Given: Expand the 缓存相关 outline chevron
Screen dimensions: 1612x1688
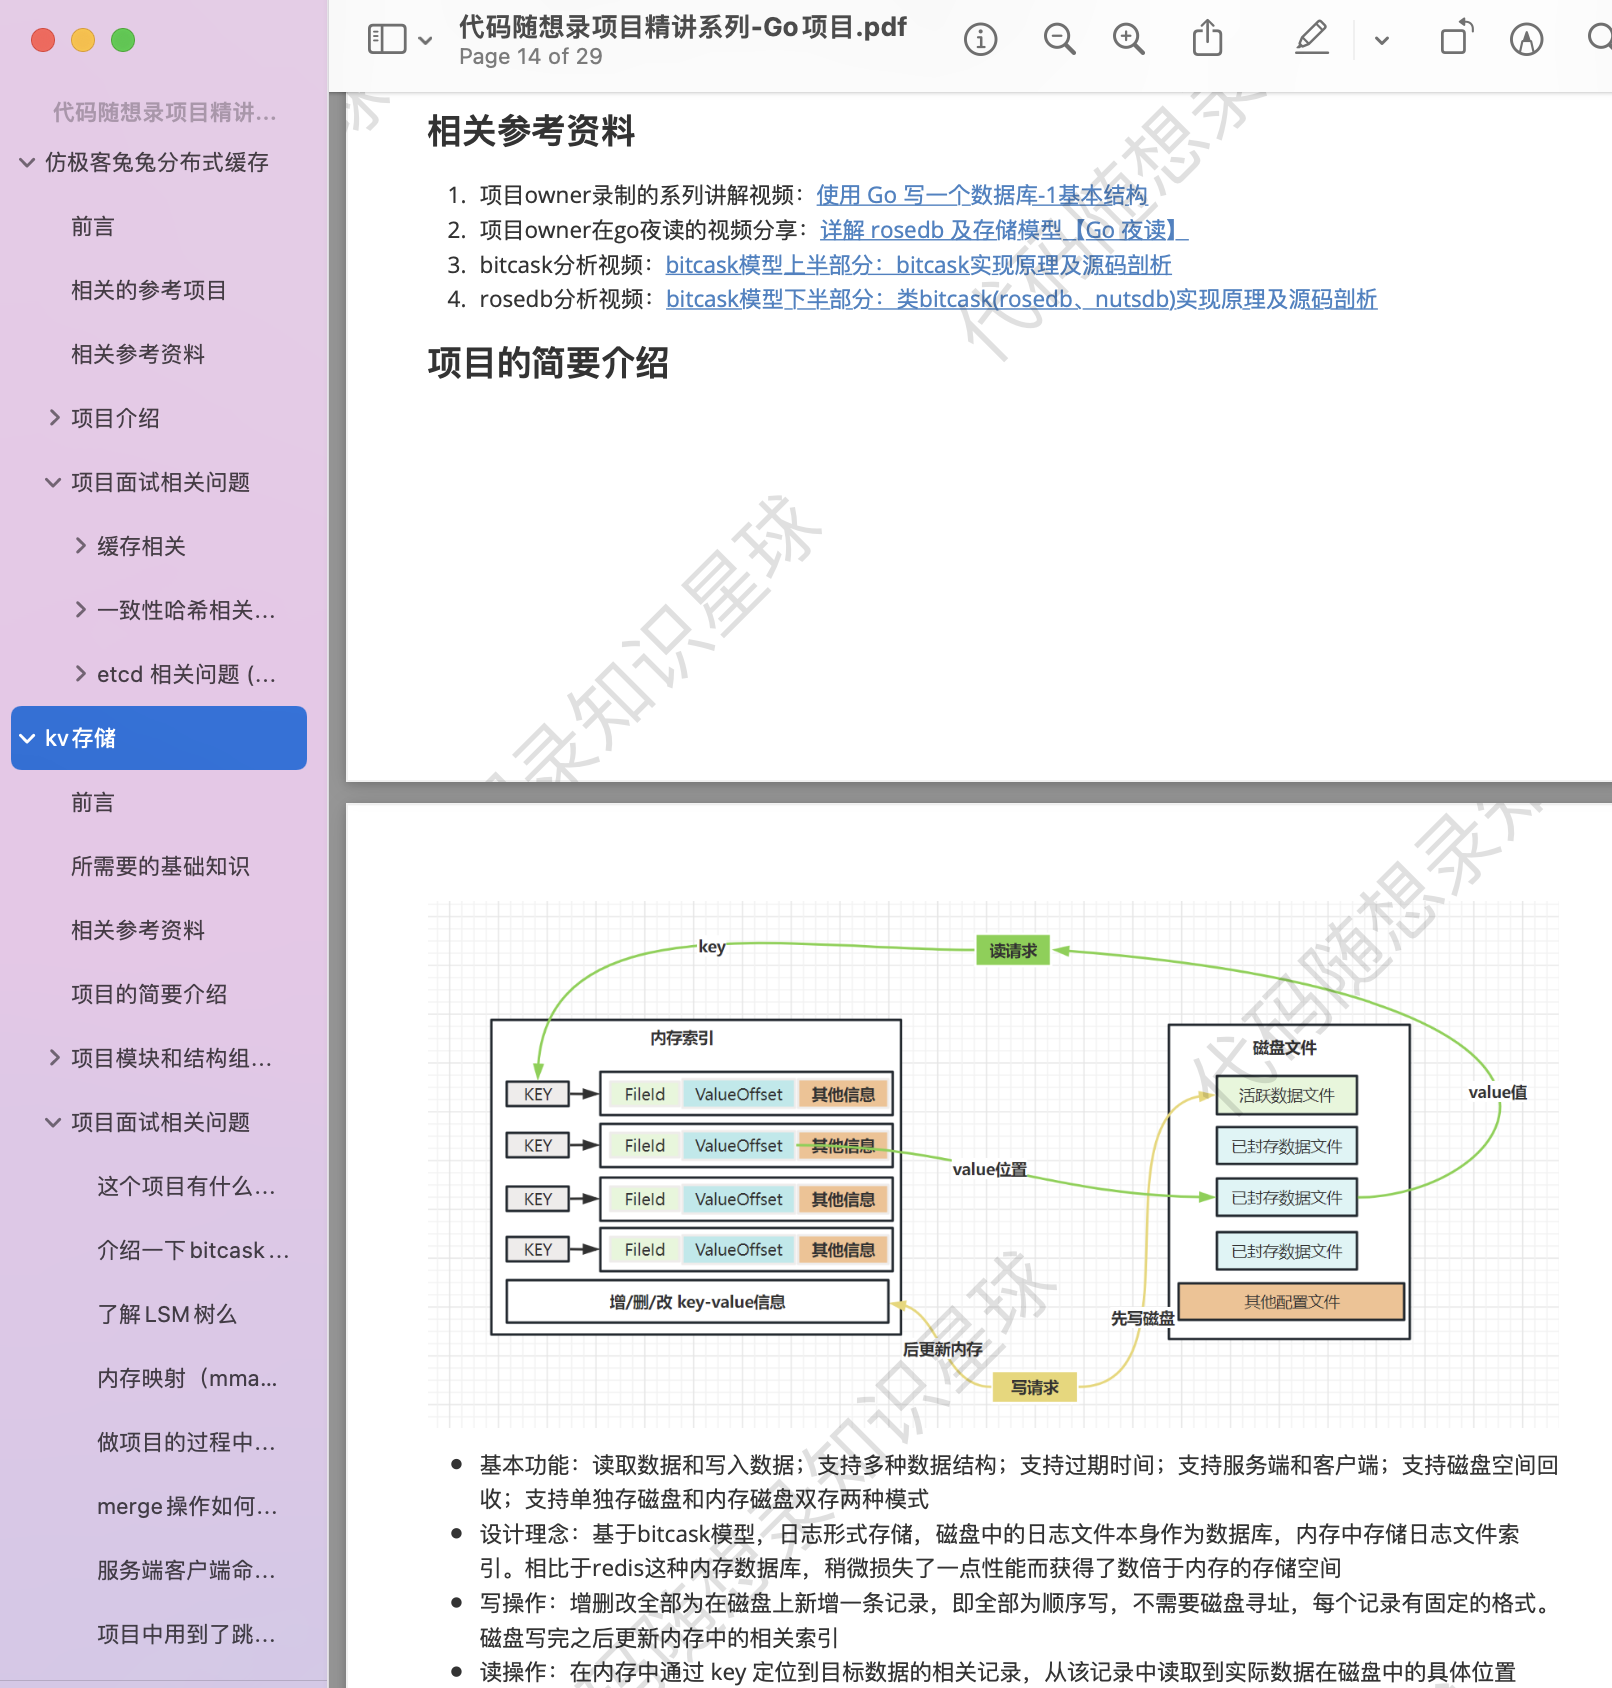Looking at the screenshot, I should (x=80, y=546).
